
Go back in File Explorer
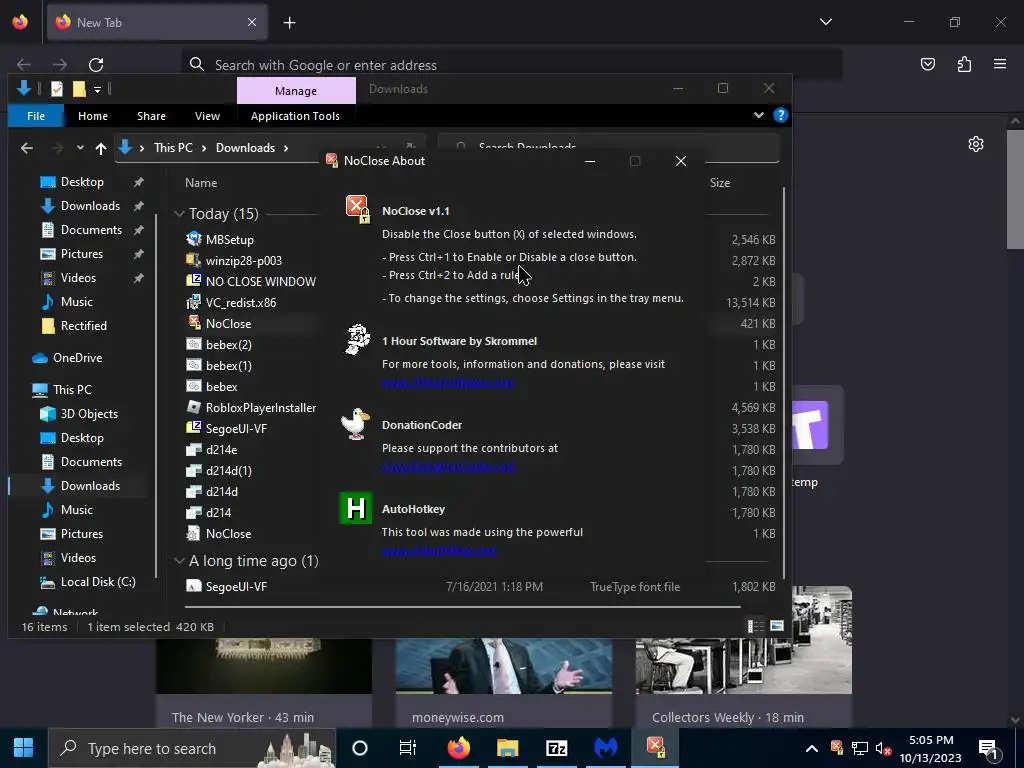[27, 148]
